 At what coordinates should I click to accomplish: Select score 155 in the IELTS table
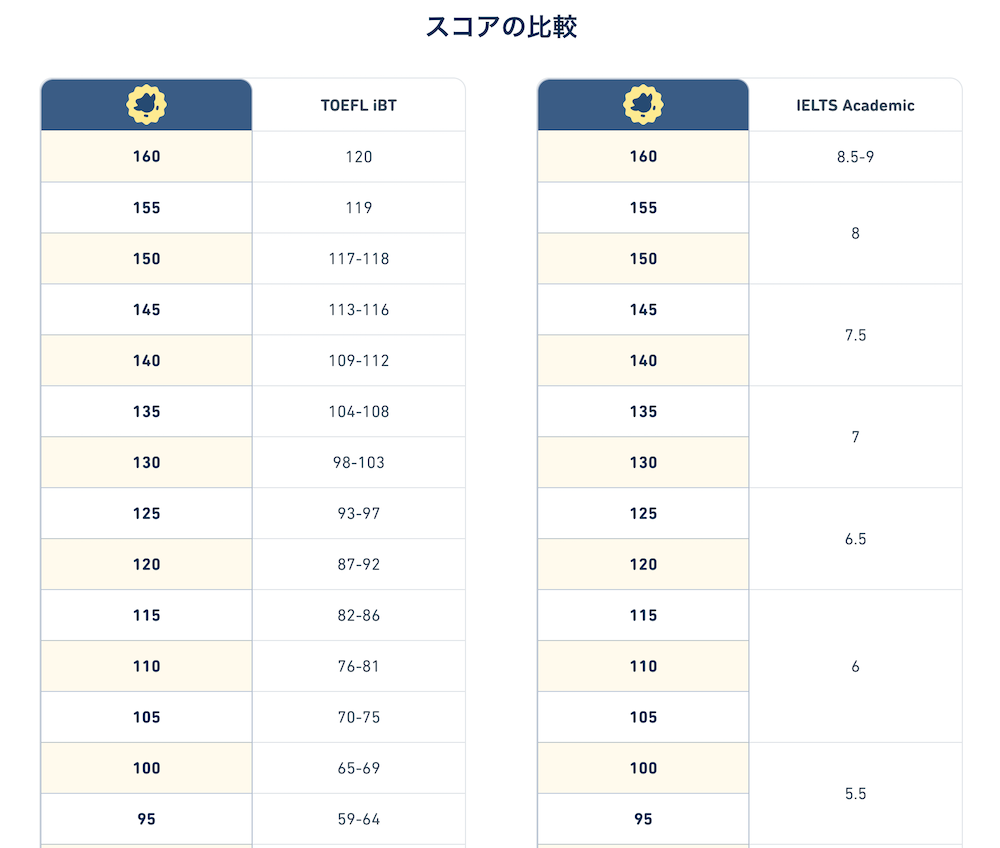coord(643,207)
